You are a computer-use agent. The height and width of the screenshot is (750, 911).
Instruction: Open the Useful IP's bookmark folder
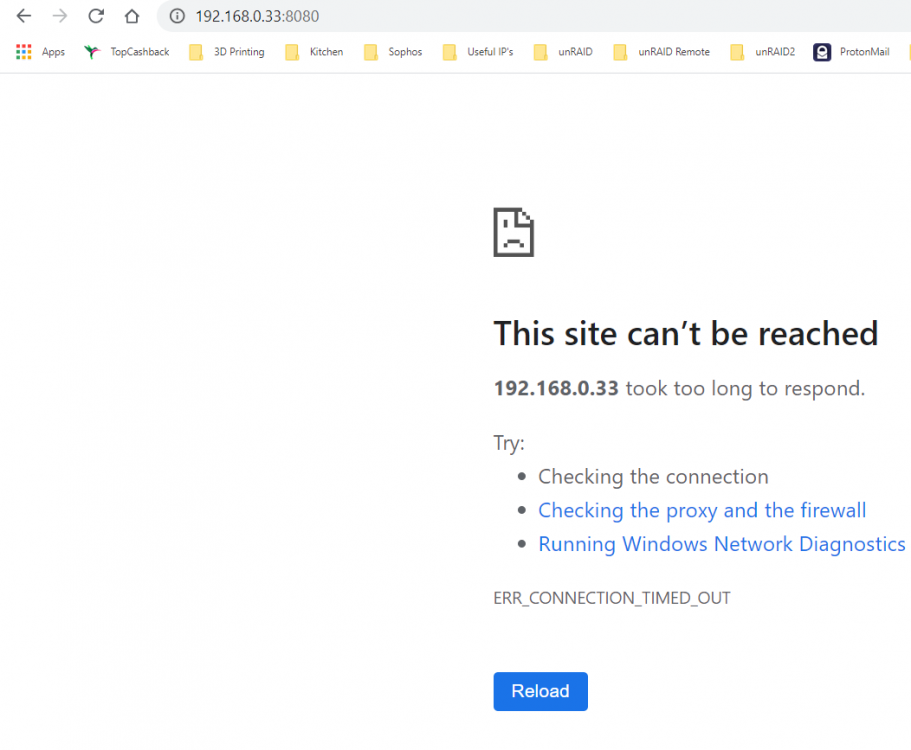(x=478, y=52)
